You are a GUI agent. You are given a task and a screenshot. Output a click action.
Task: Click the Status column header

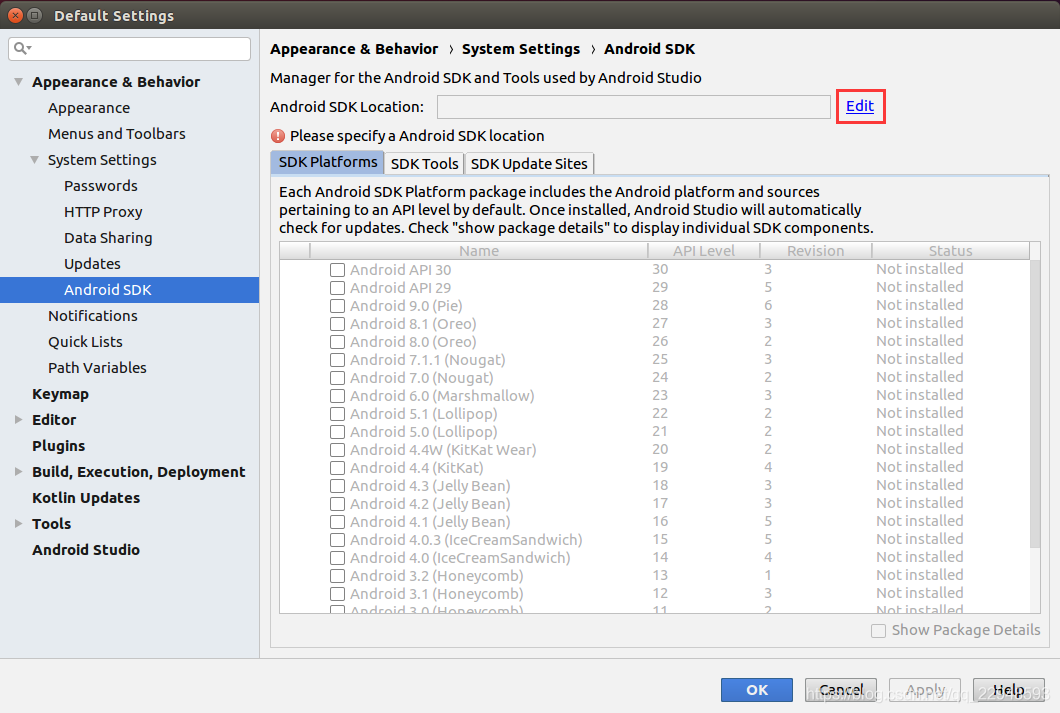click(x=950, y=251)
